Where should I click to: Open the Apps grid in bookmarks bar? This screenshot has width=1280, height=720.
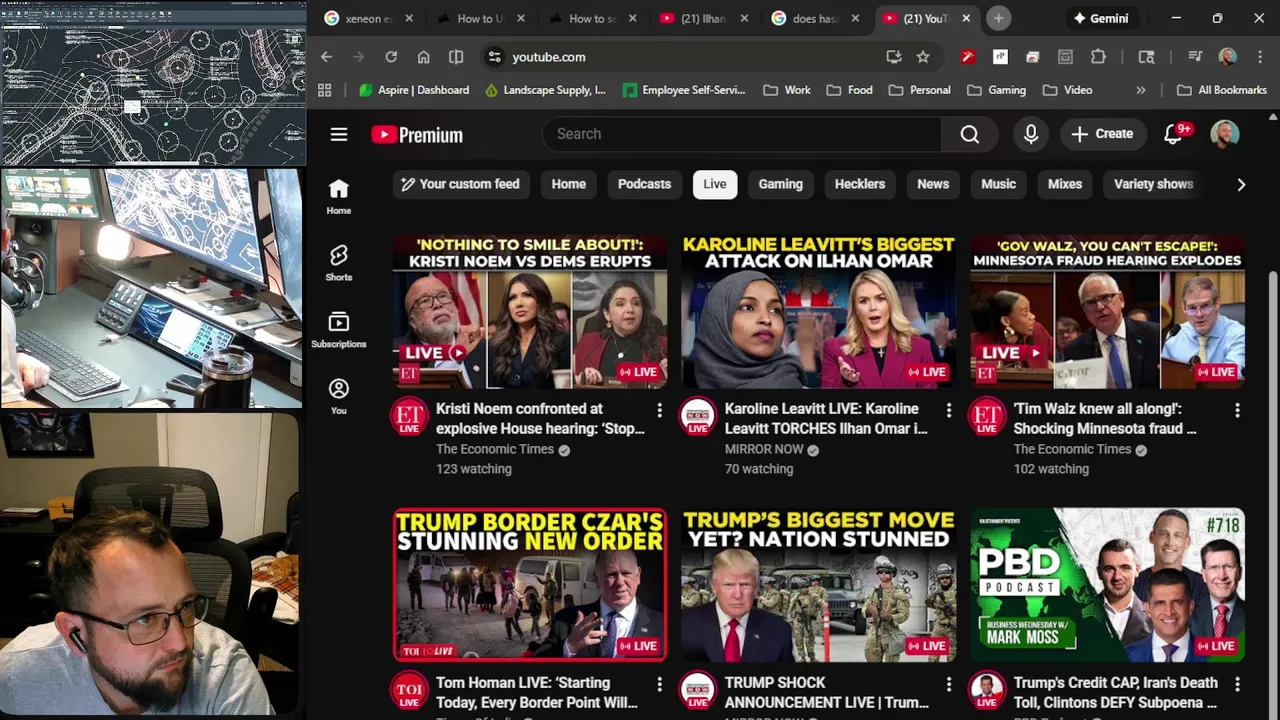click(324, 90)
